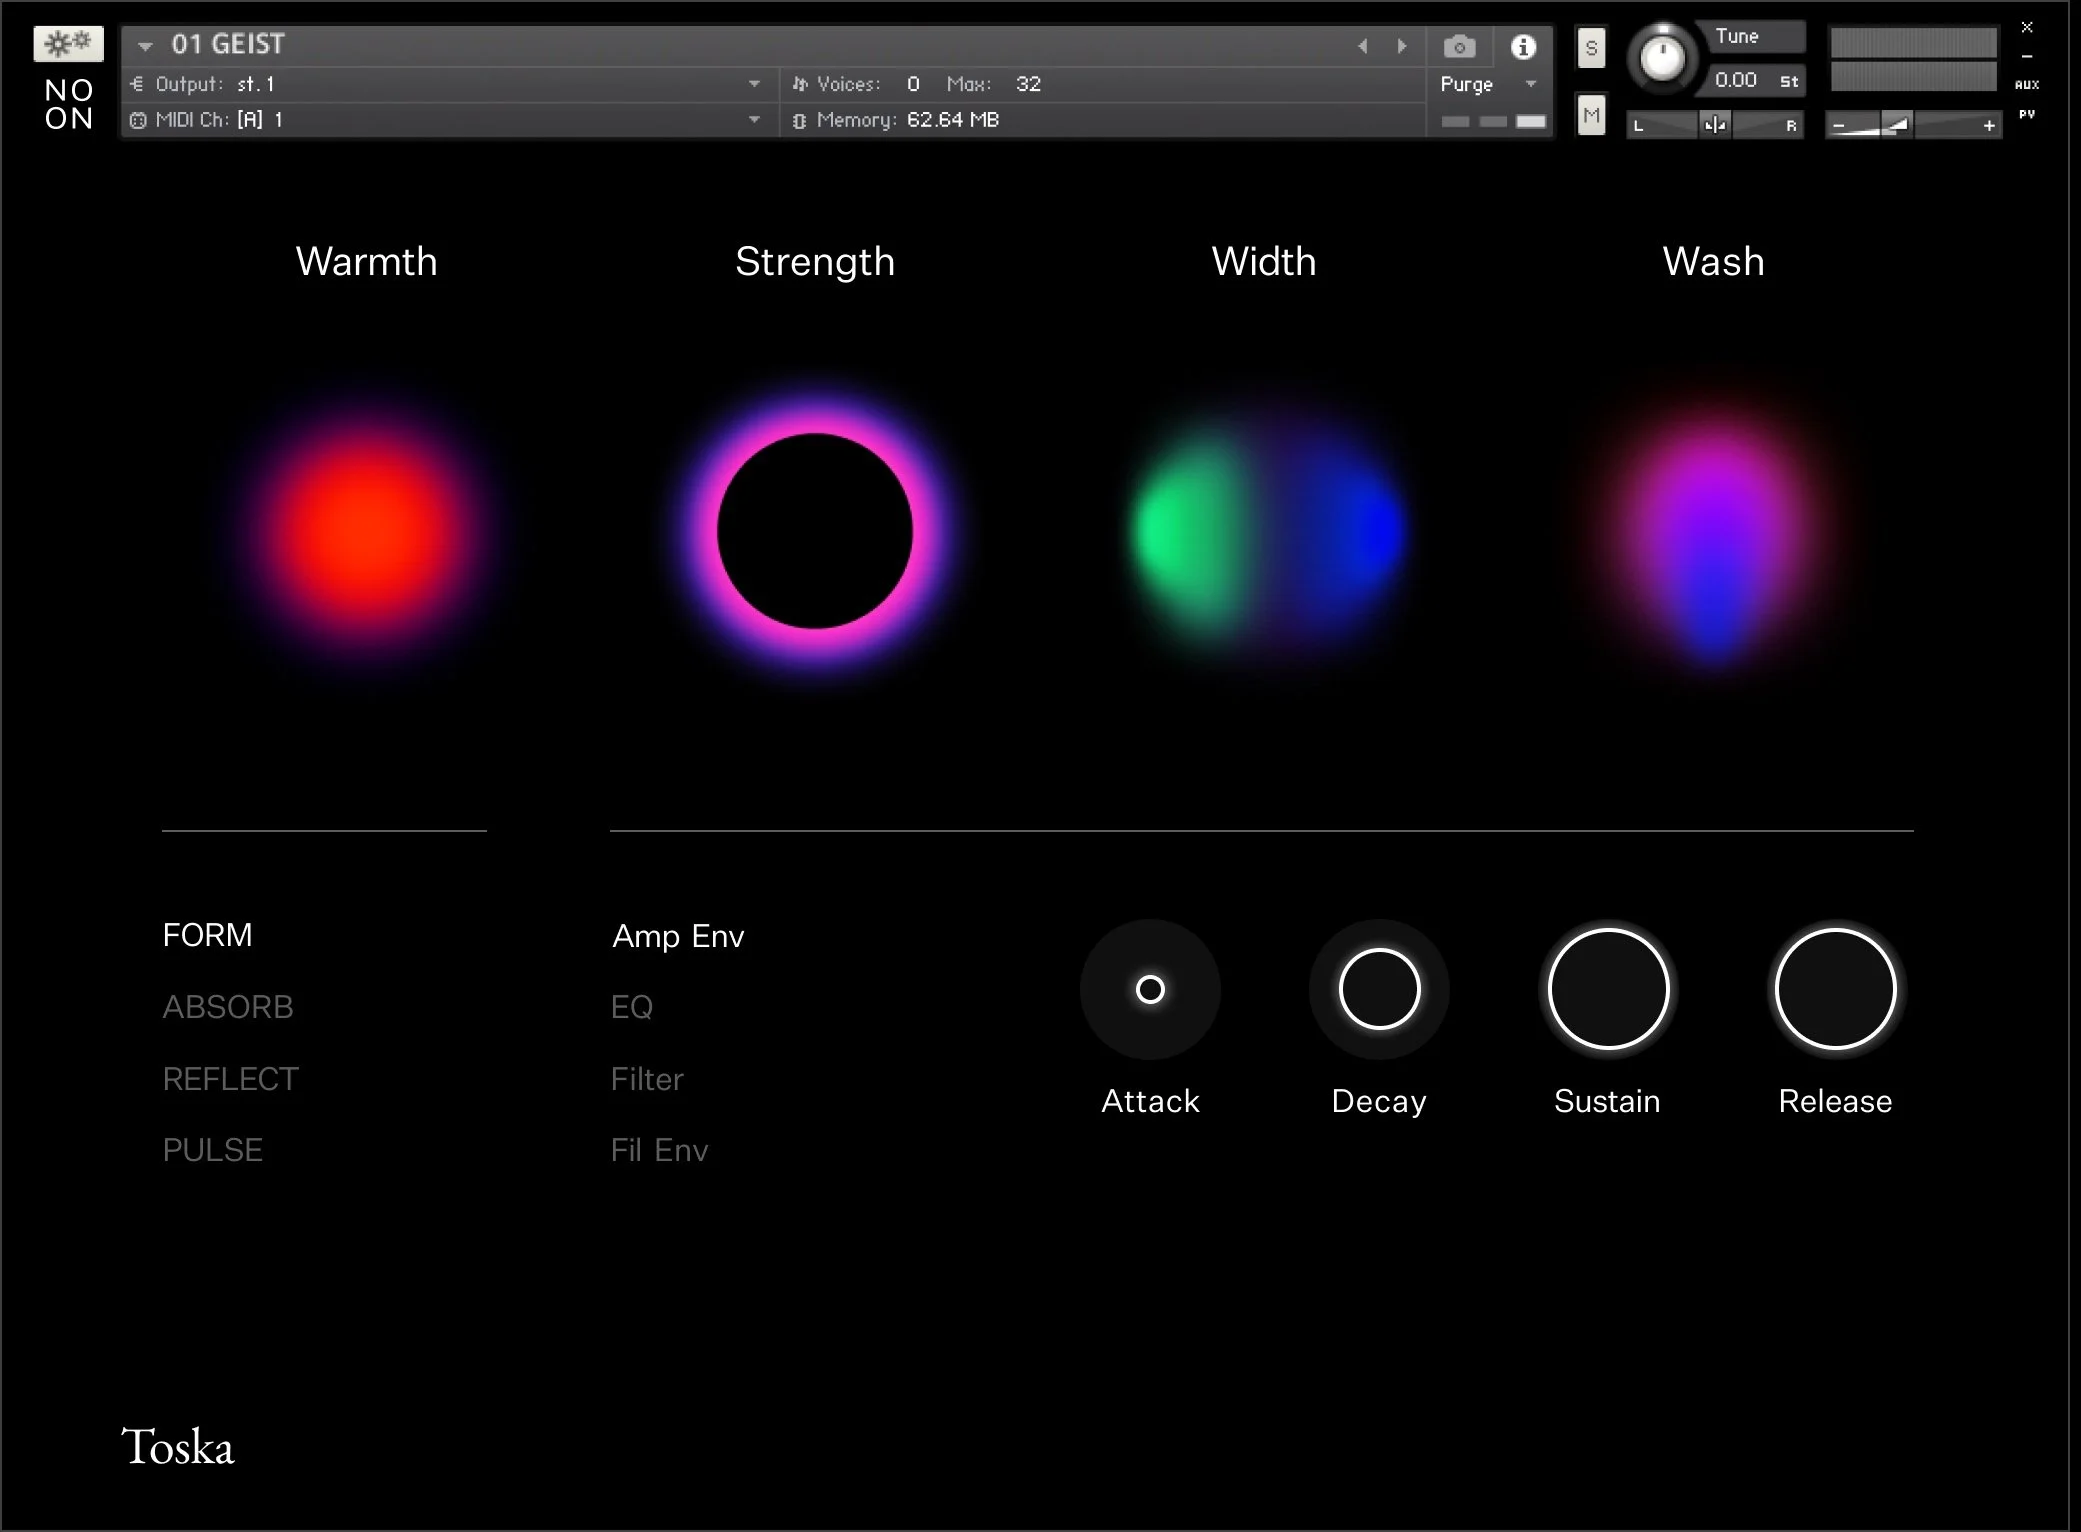The height and width of the screenshot is (1532, 2081).
Task: Toggle the AUX sends display
Action: (2027, 85)
